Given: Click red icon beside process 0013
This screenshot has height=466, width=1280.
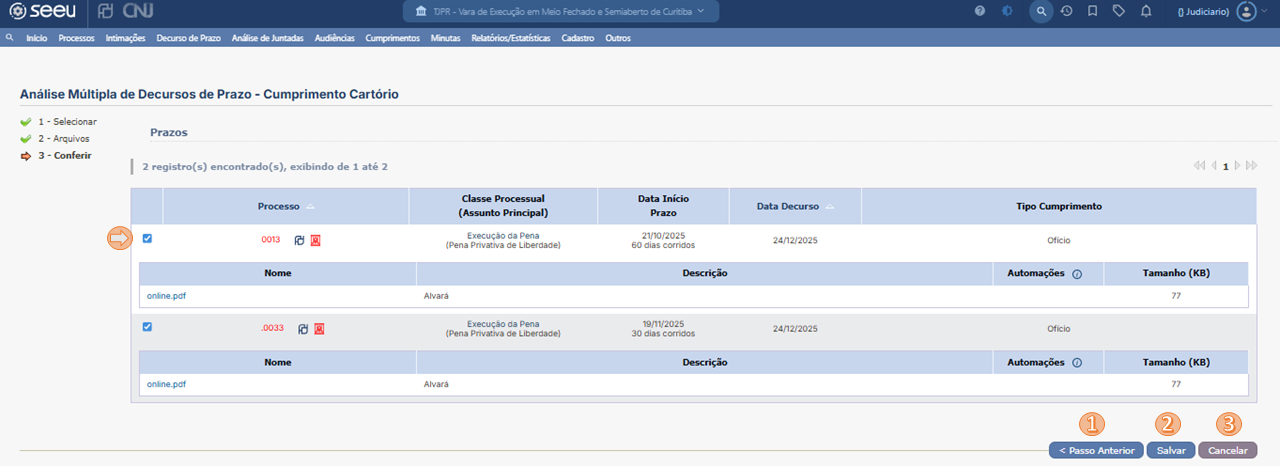Looking at the screenshot, I should [x=315, y=240].
